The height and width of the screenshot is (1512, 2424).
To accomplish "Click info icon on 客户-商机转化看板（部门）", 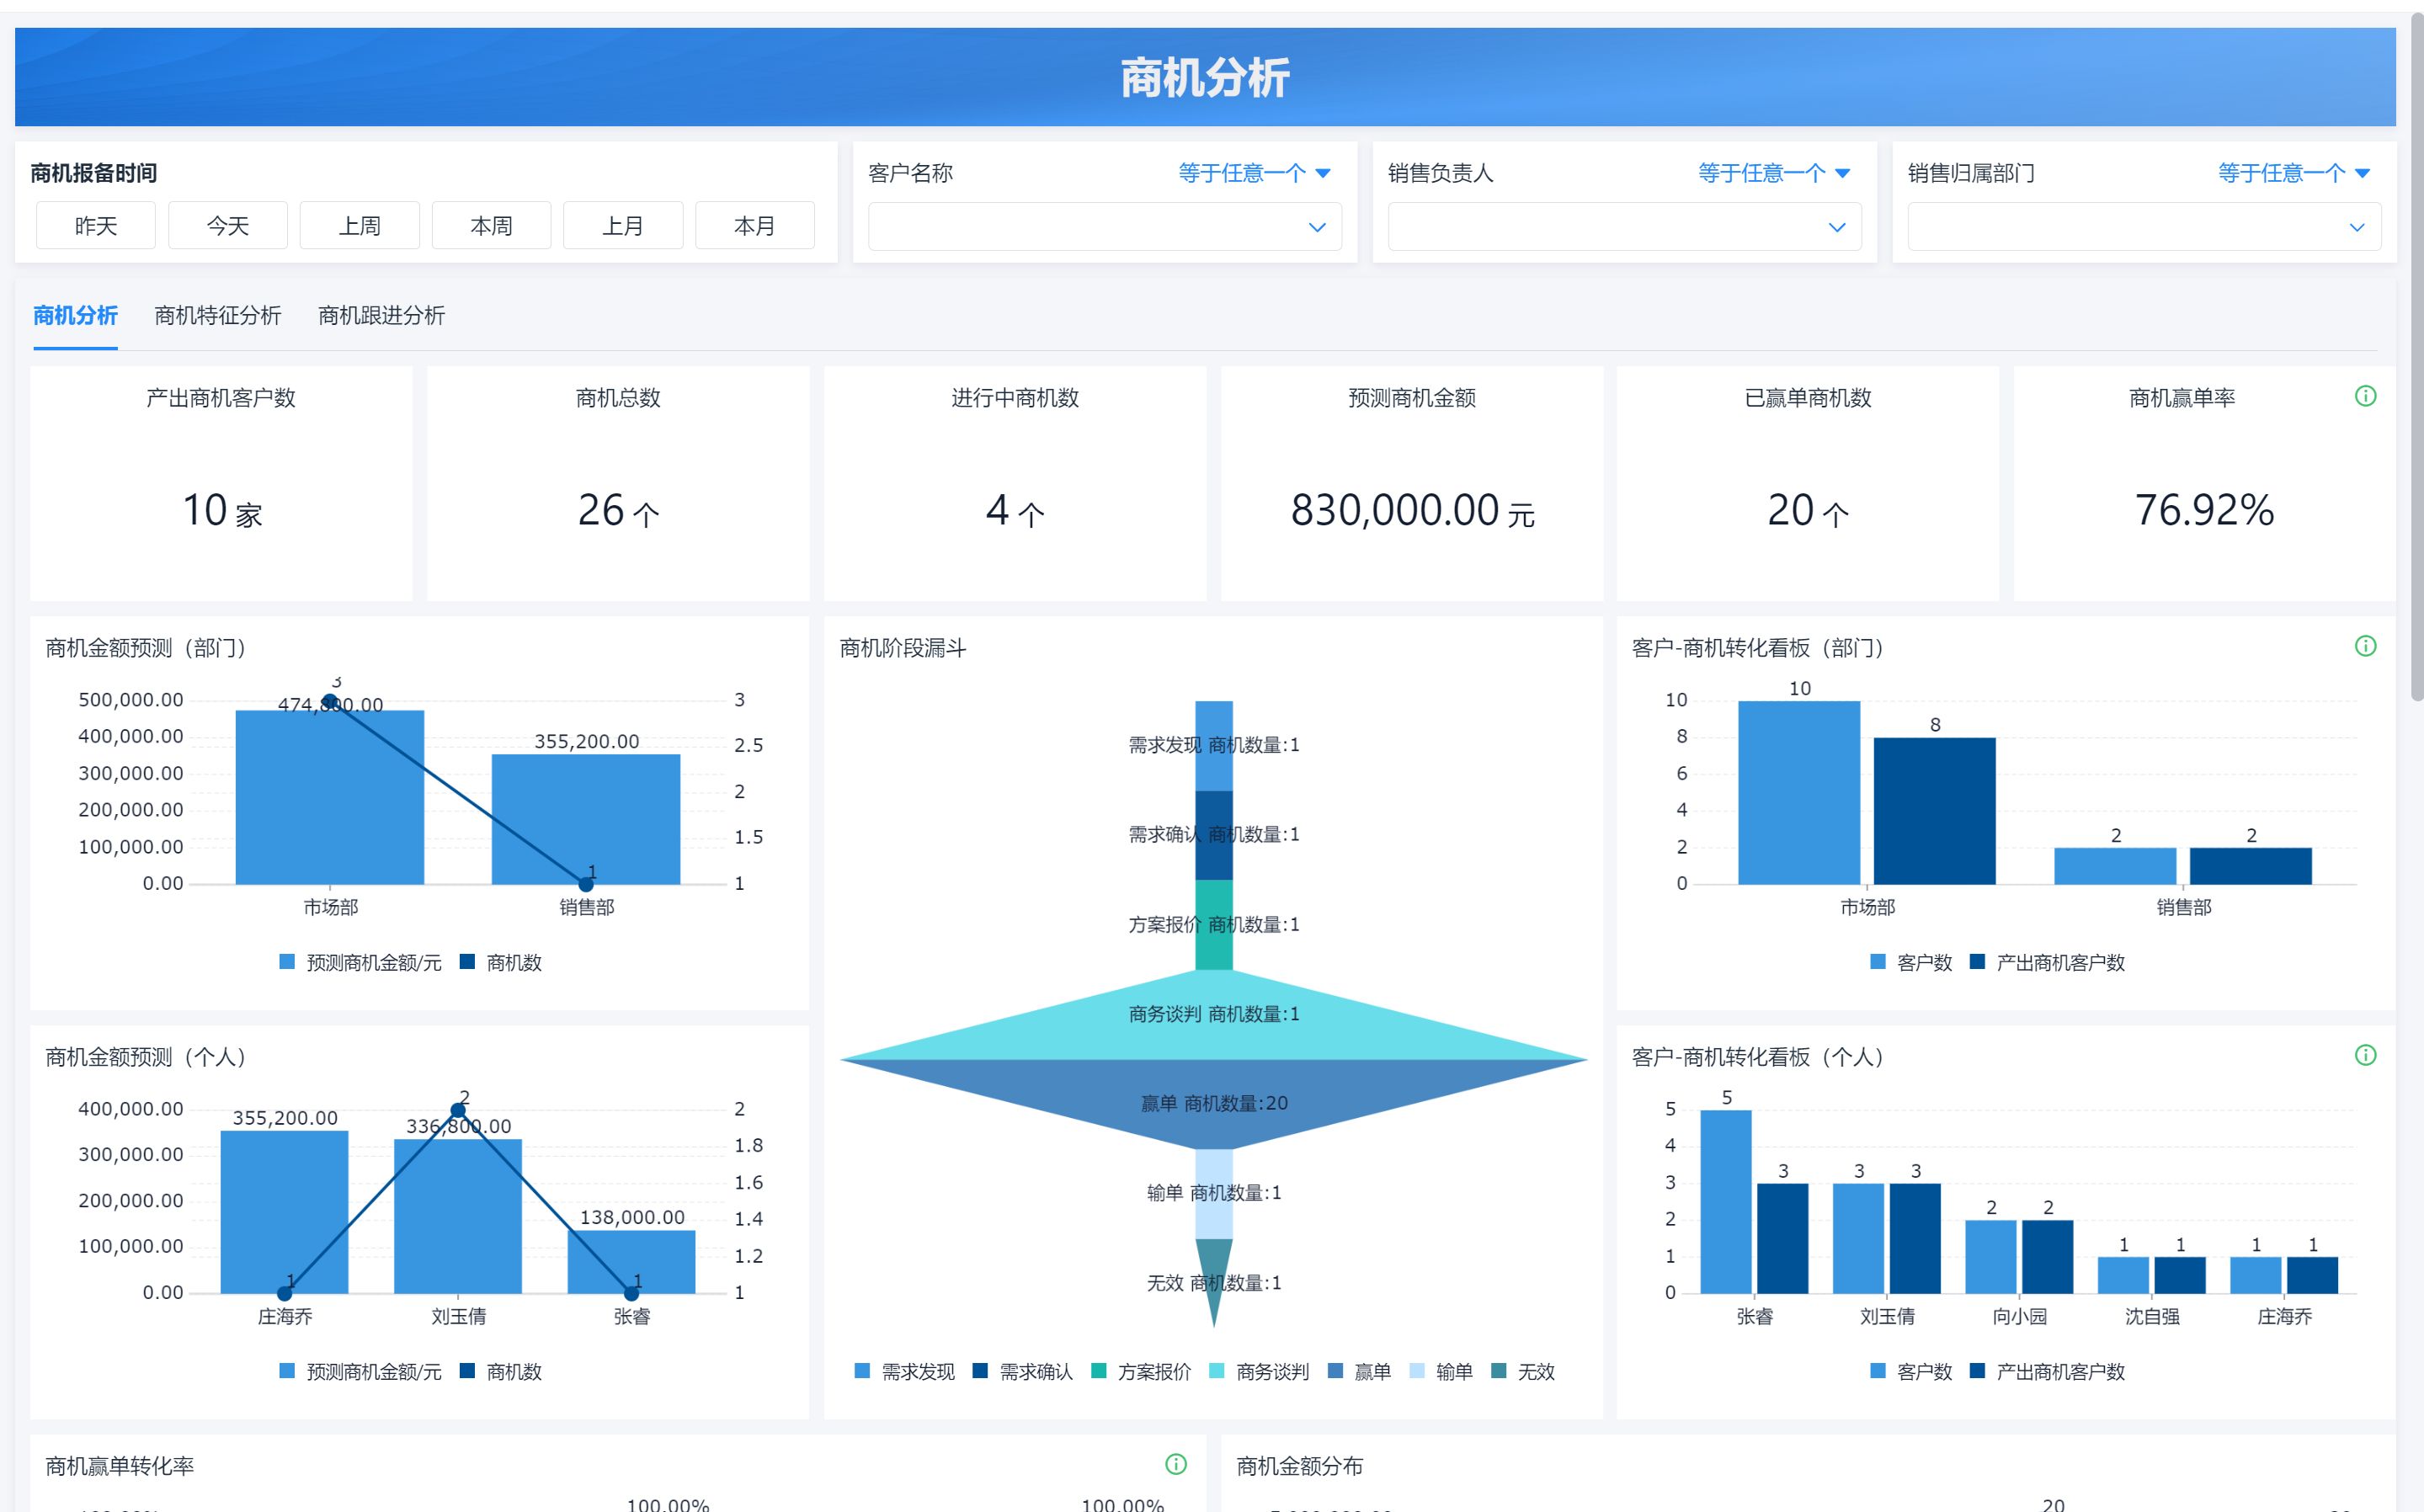I will tap(2364, 646).
